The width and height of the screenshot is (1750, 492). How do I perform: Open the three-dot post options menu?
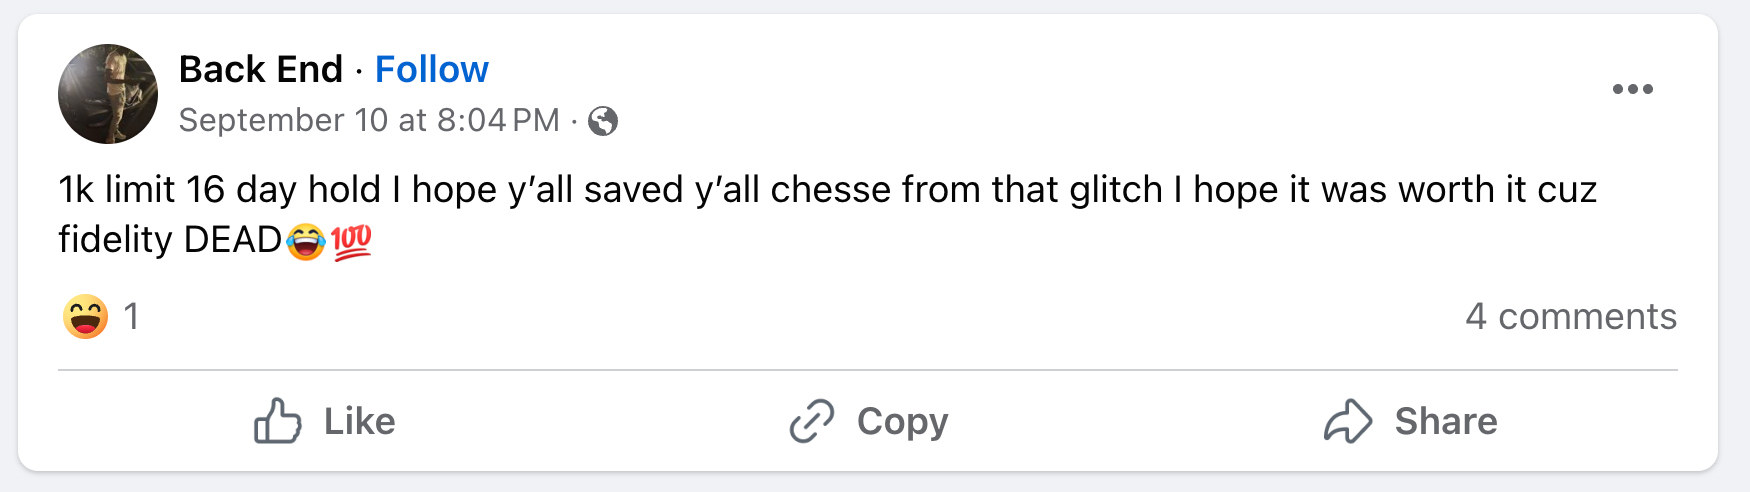coord(1632,89)
